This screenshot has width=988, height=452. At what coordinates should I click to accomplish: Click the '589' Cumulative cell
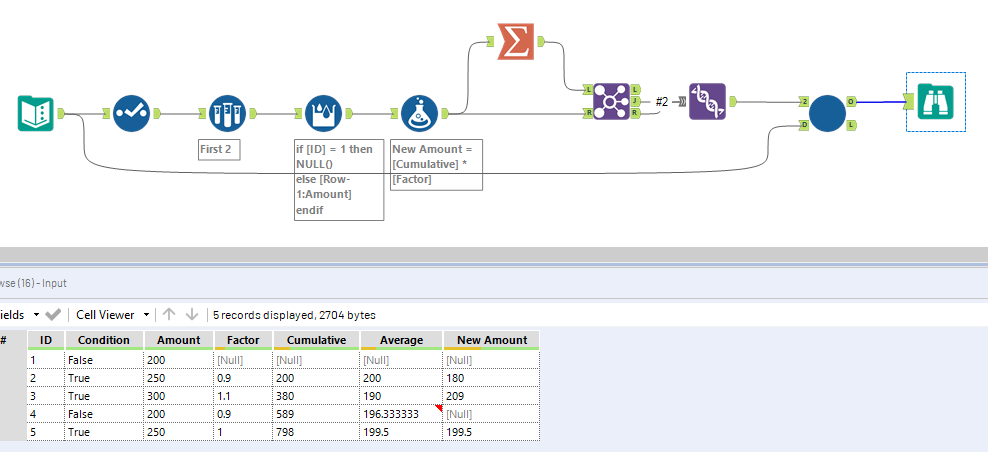pyautogui.click(x=316, y=414)
